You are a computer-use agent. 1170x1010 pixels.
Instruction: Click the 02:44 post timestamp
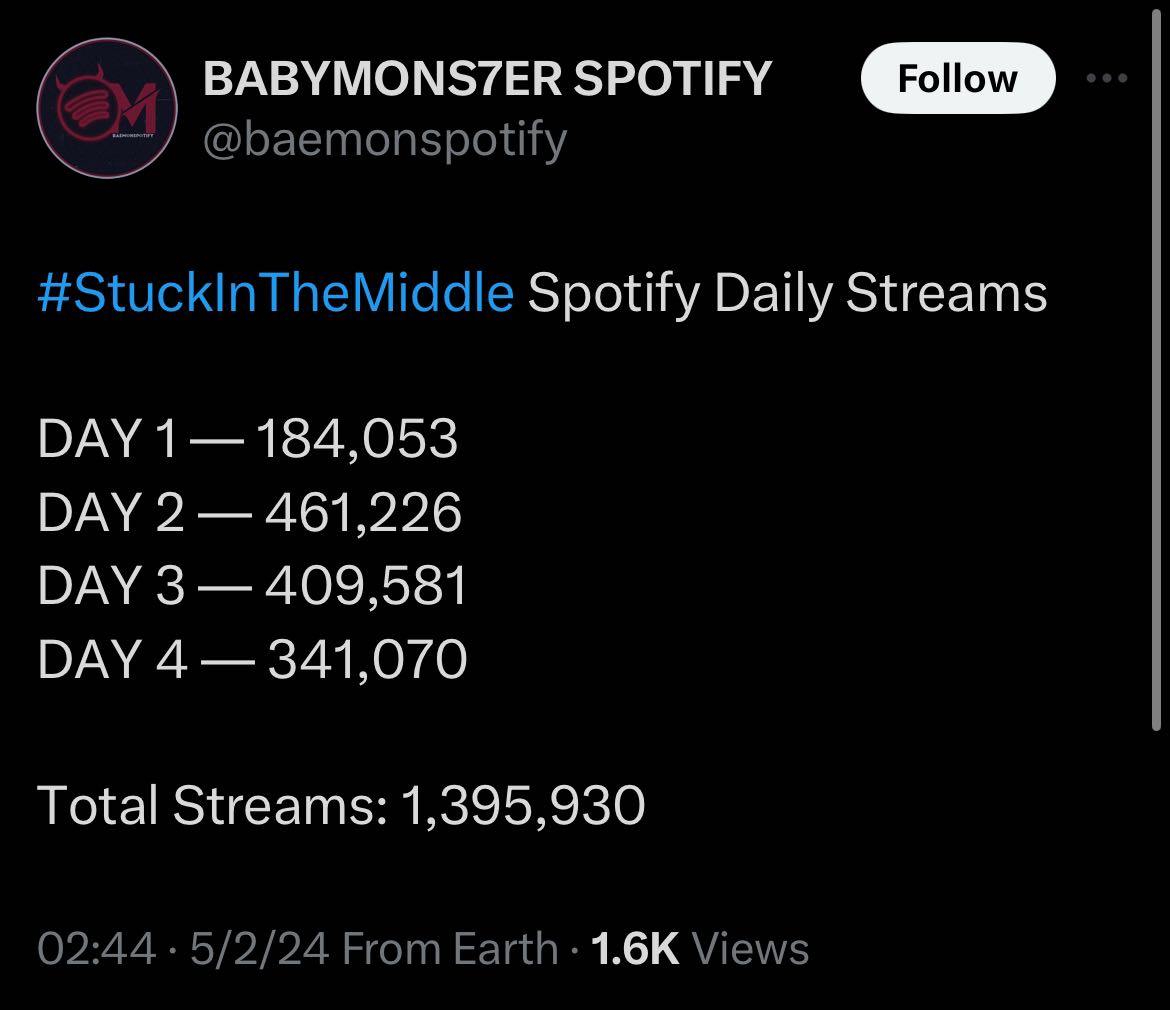pyautogui.click(x=96, y=948)
